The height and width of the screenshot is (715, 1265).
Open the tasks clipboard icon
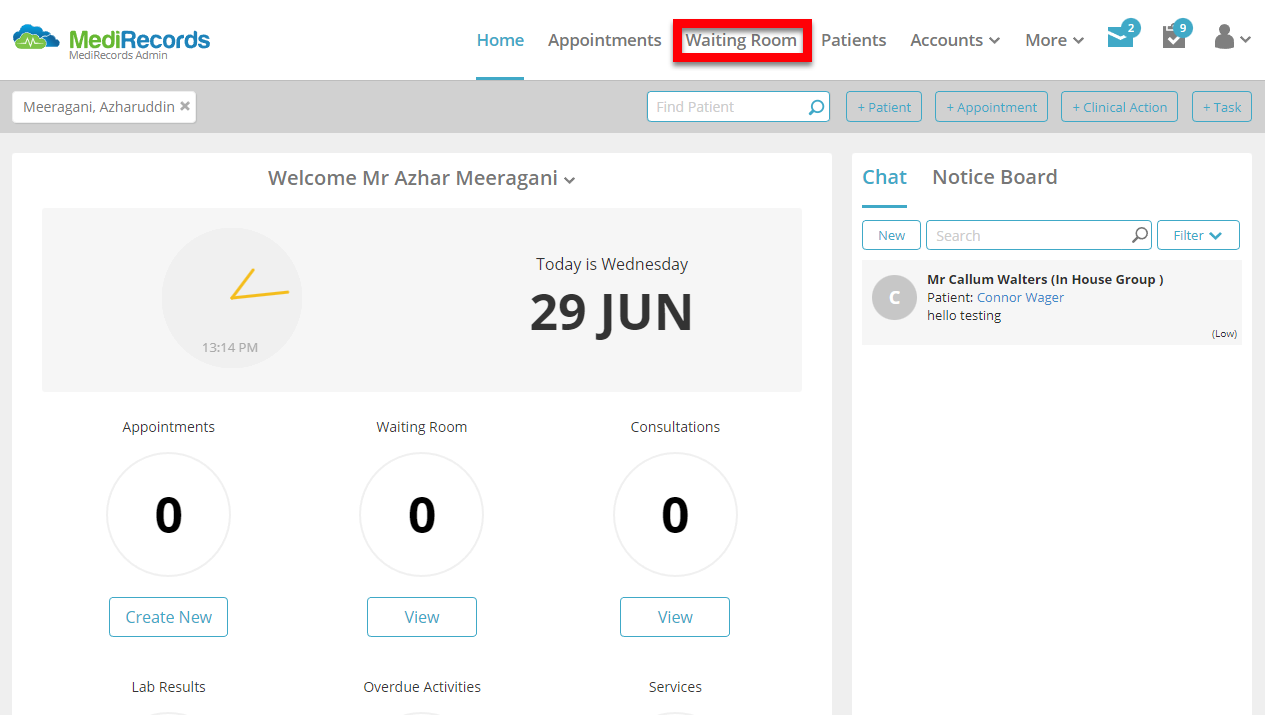(x=1174, y=38)
